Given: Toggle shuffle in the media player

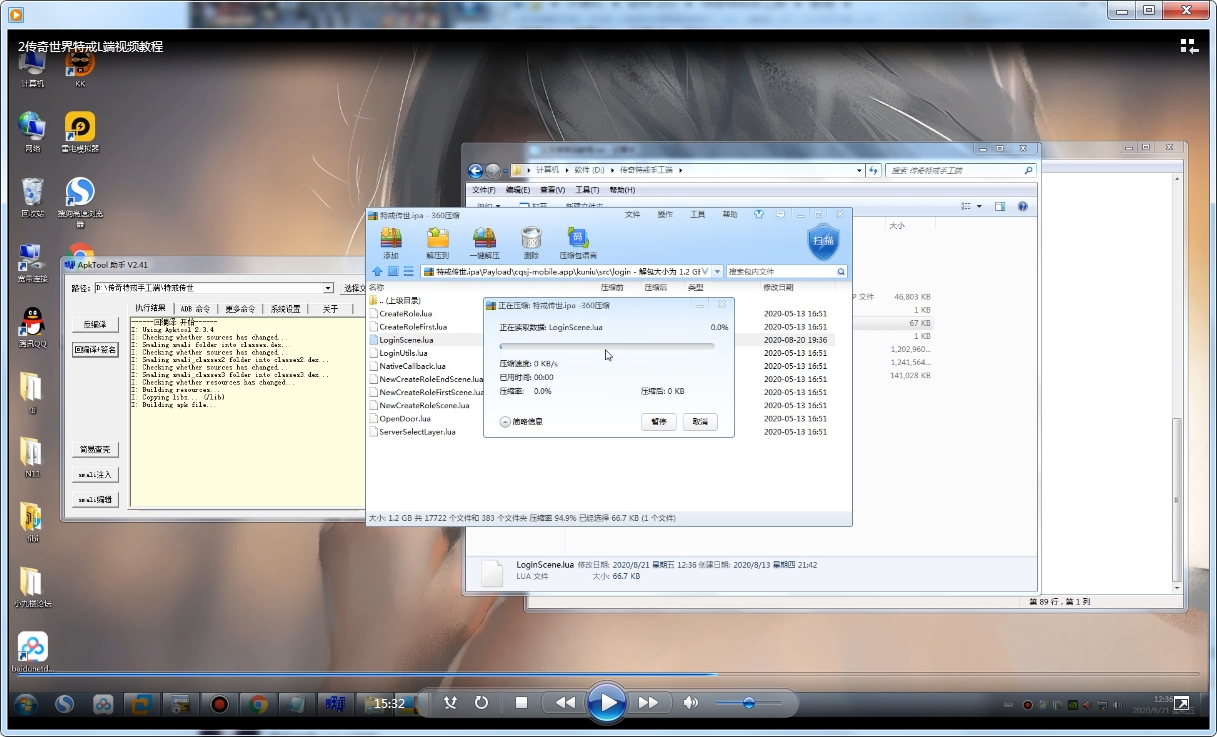Looking at the screenshot, I should tap(452, 703).
